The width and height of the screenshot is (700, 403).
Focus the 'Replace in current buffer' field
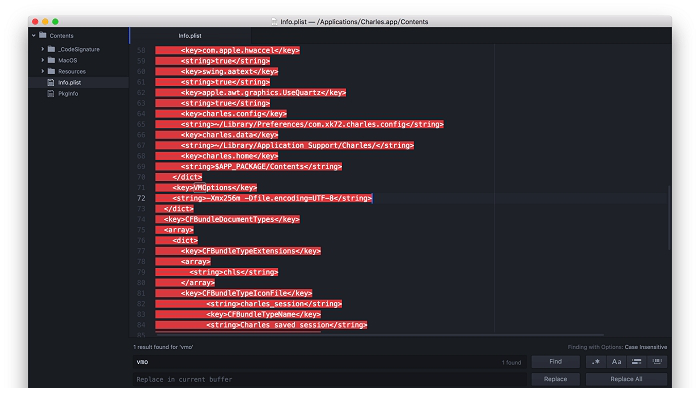pyautogui.click(x=330, y=380)
